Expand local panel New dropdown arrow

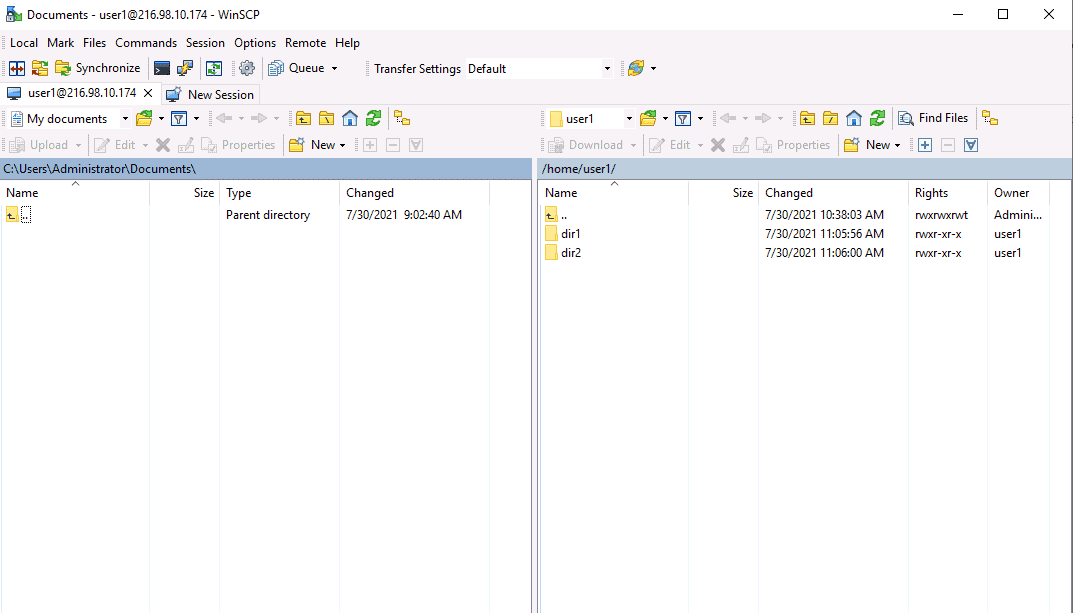click(x=342, y=145)
